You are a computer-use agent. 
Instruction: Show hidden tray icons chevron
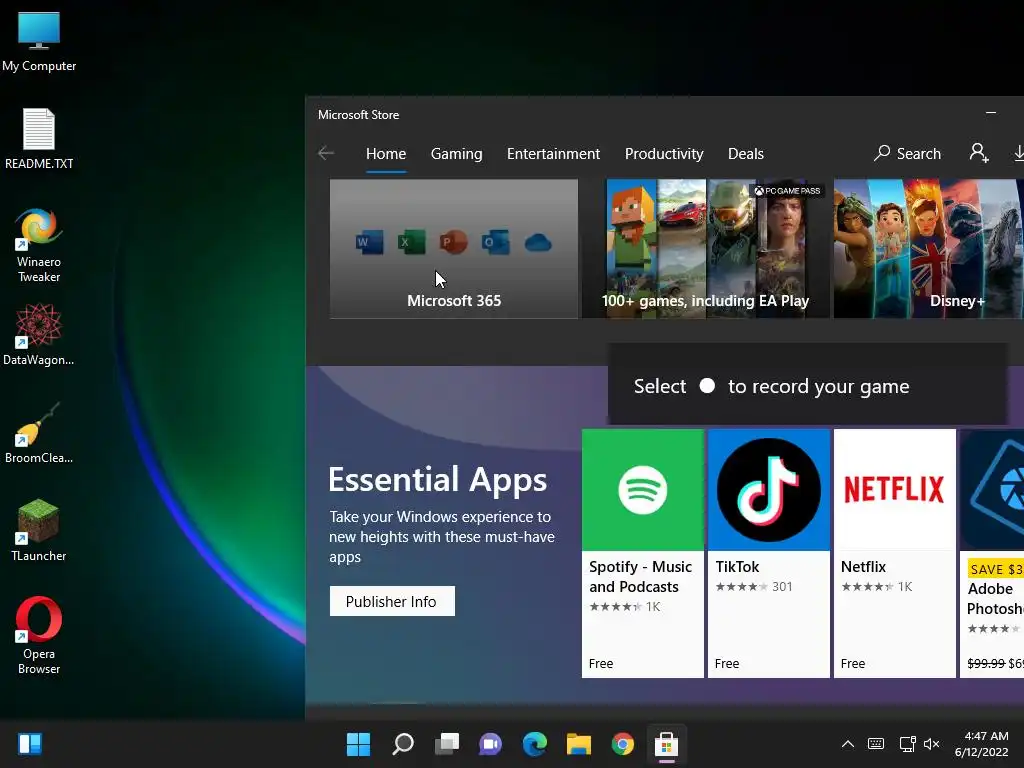(848, 744)
